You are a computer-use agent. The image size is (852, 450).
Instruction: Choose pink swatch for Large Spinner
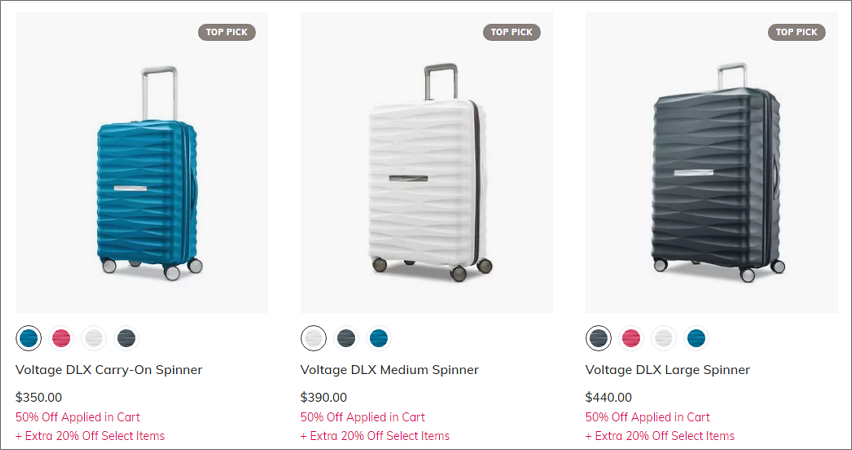point(631,338)
